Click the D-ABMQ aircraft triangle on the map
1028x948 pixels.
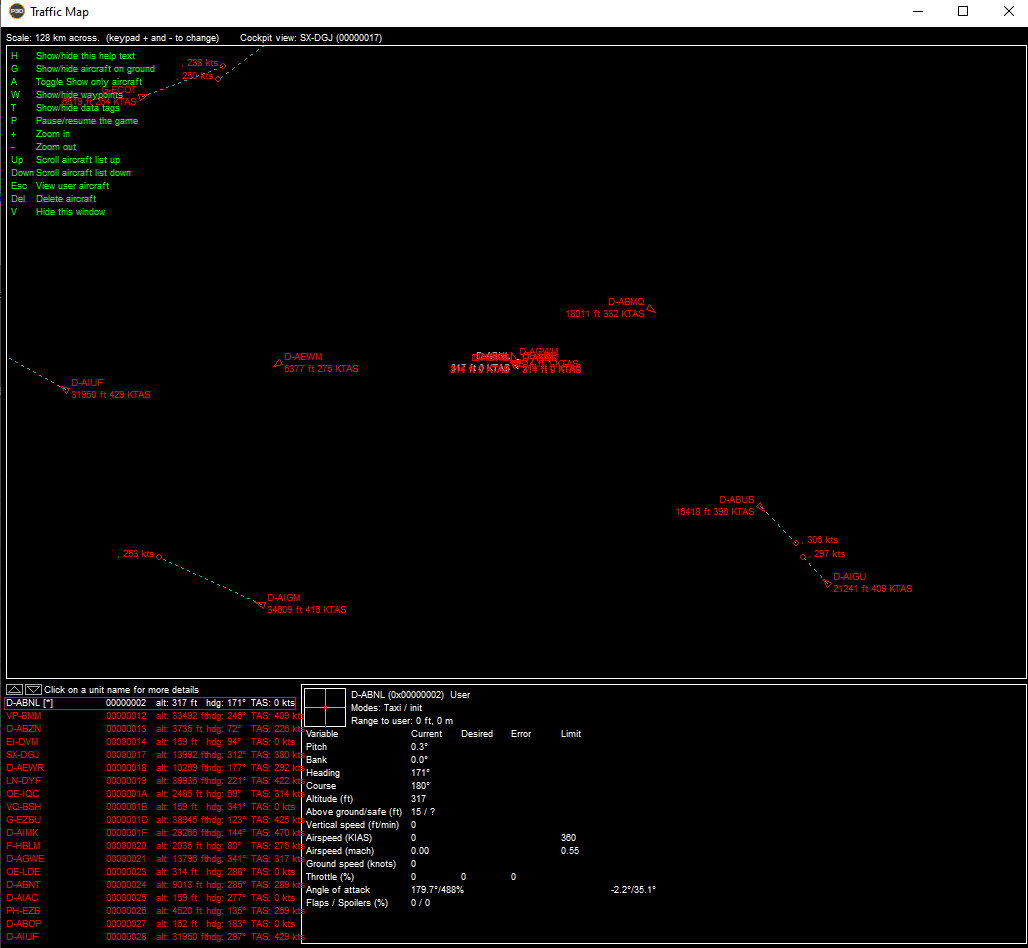(651, 309)
